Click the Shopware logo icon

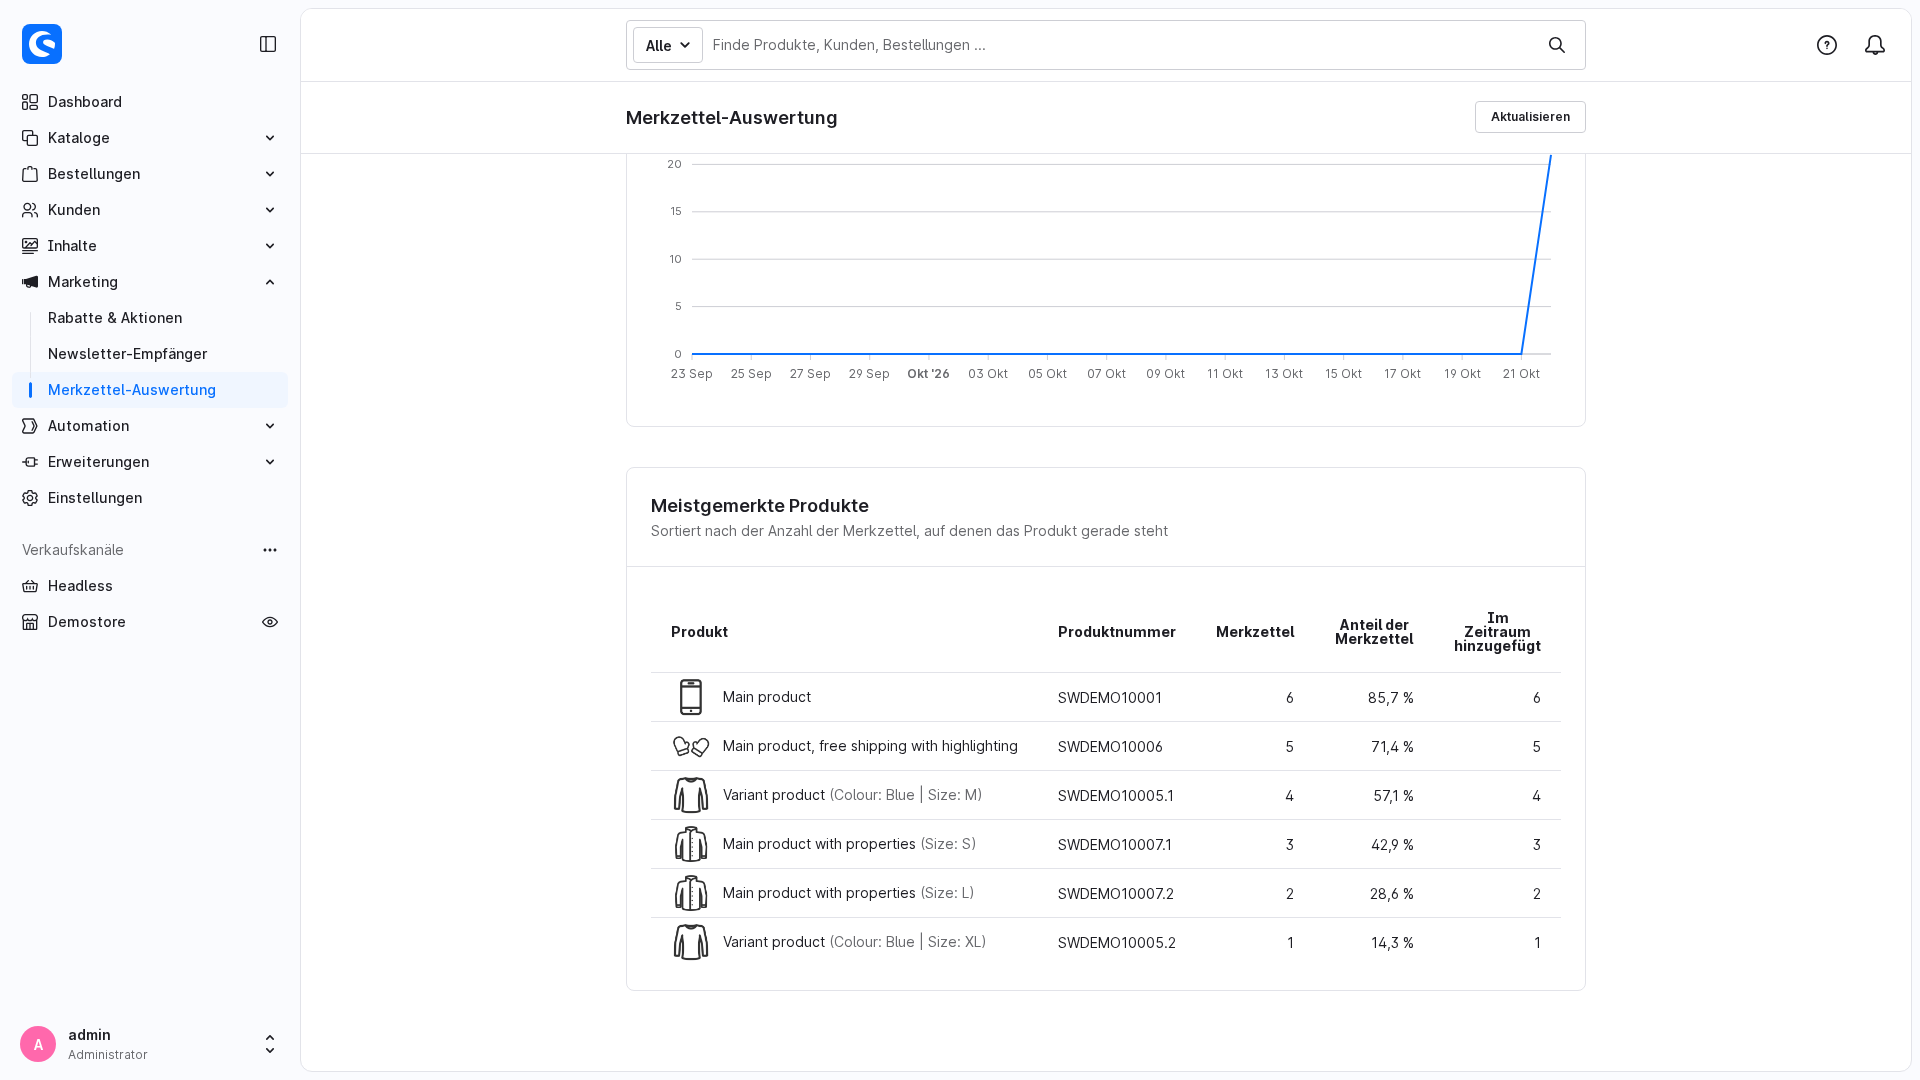(42, 44)
